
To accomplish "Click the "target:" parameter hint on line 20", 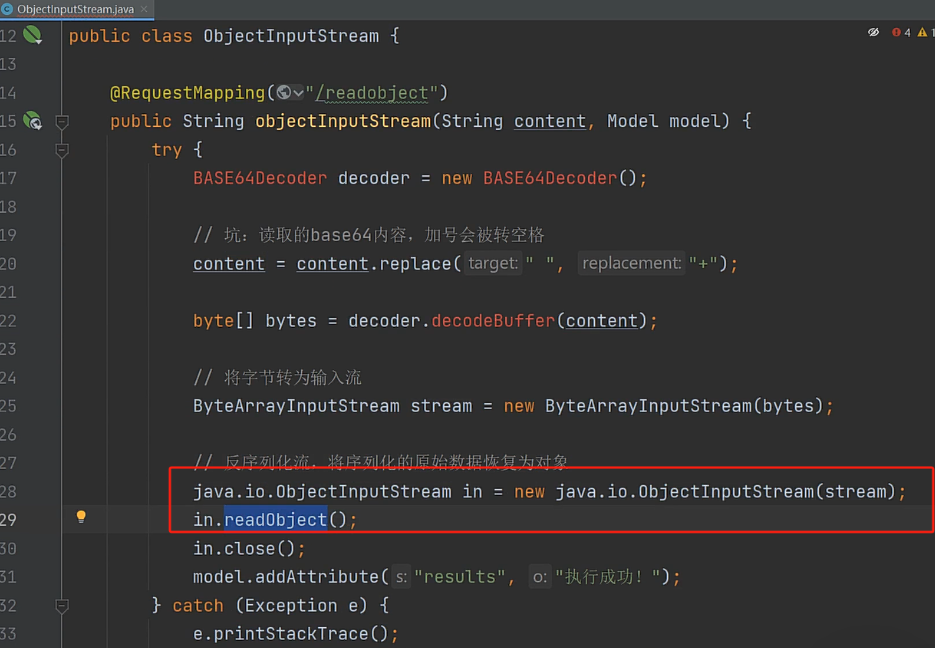I will click(492, 264).
